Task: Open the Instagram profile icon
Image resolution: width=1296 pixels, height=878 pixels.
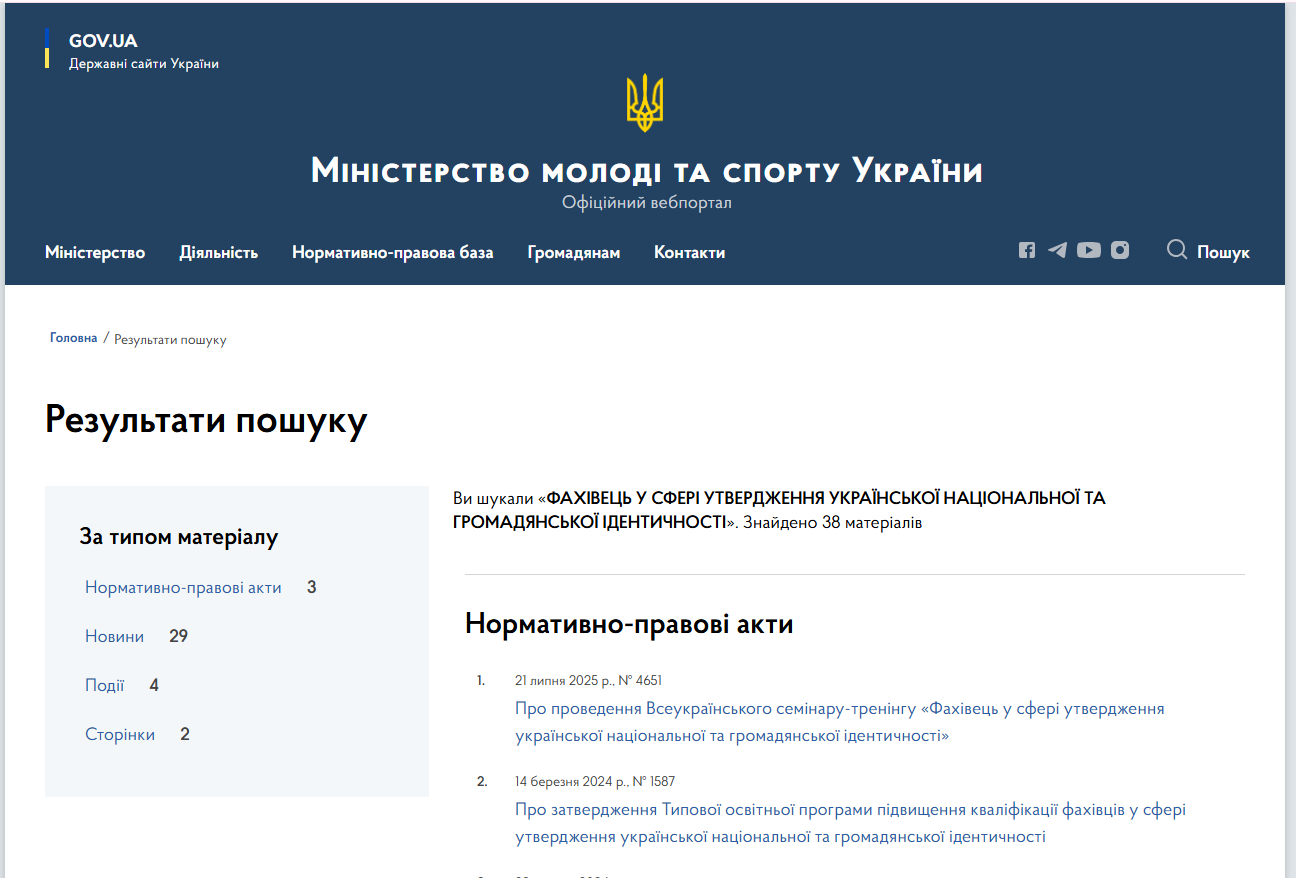Action: (x=1120, y=250)
